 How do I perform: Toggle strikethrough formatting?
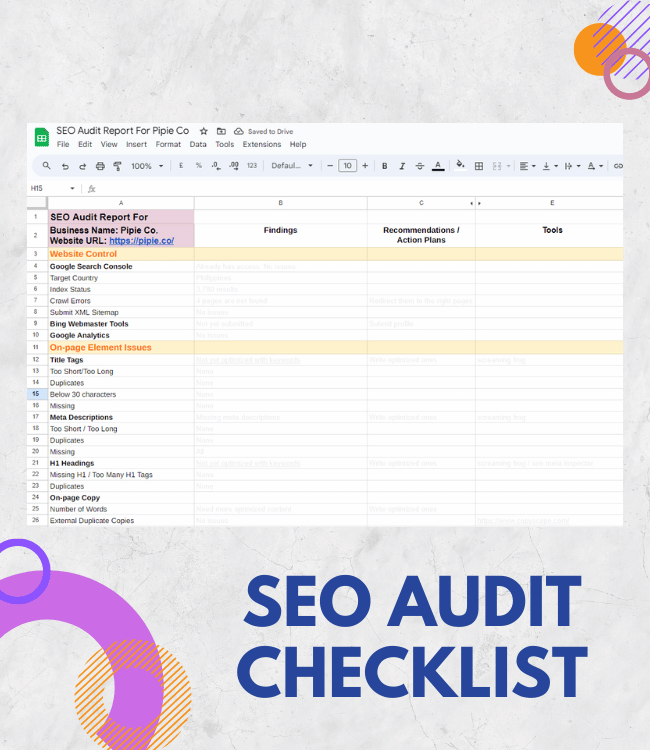(419, 166)
